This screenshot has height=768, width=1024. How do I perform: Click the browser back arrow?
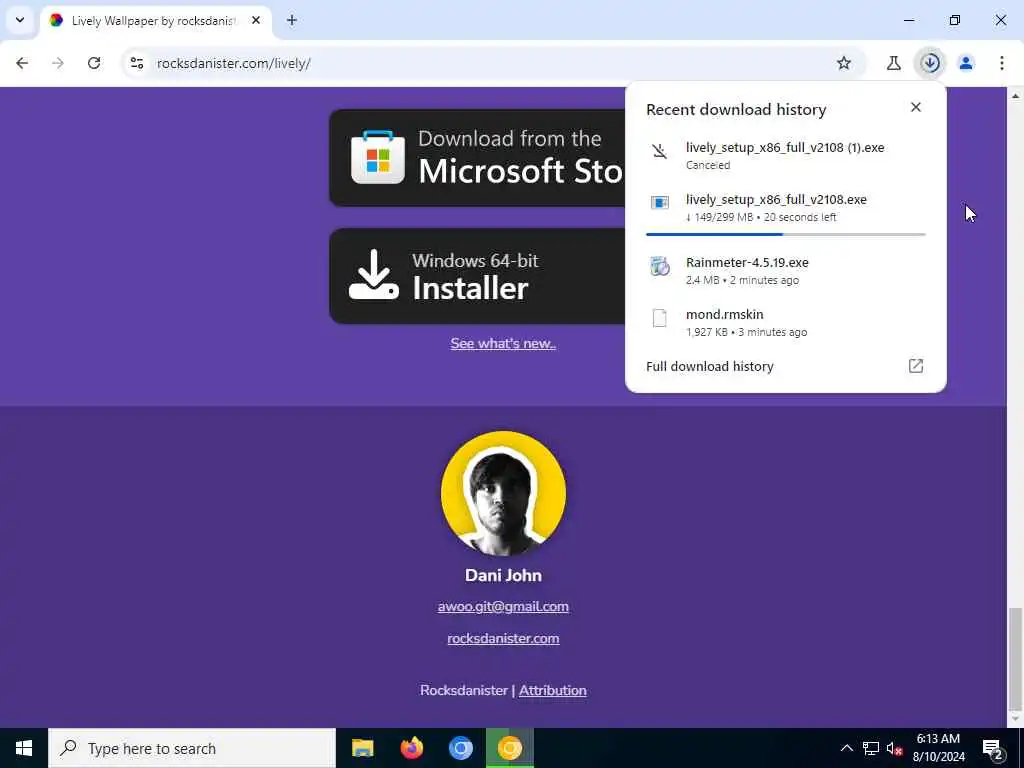(x=22, y=63)
